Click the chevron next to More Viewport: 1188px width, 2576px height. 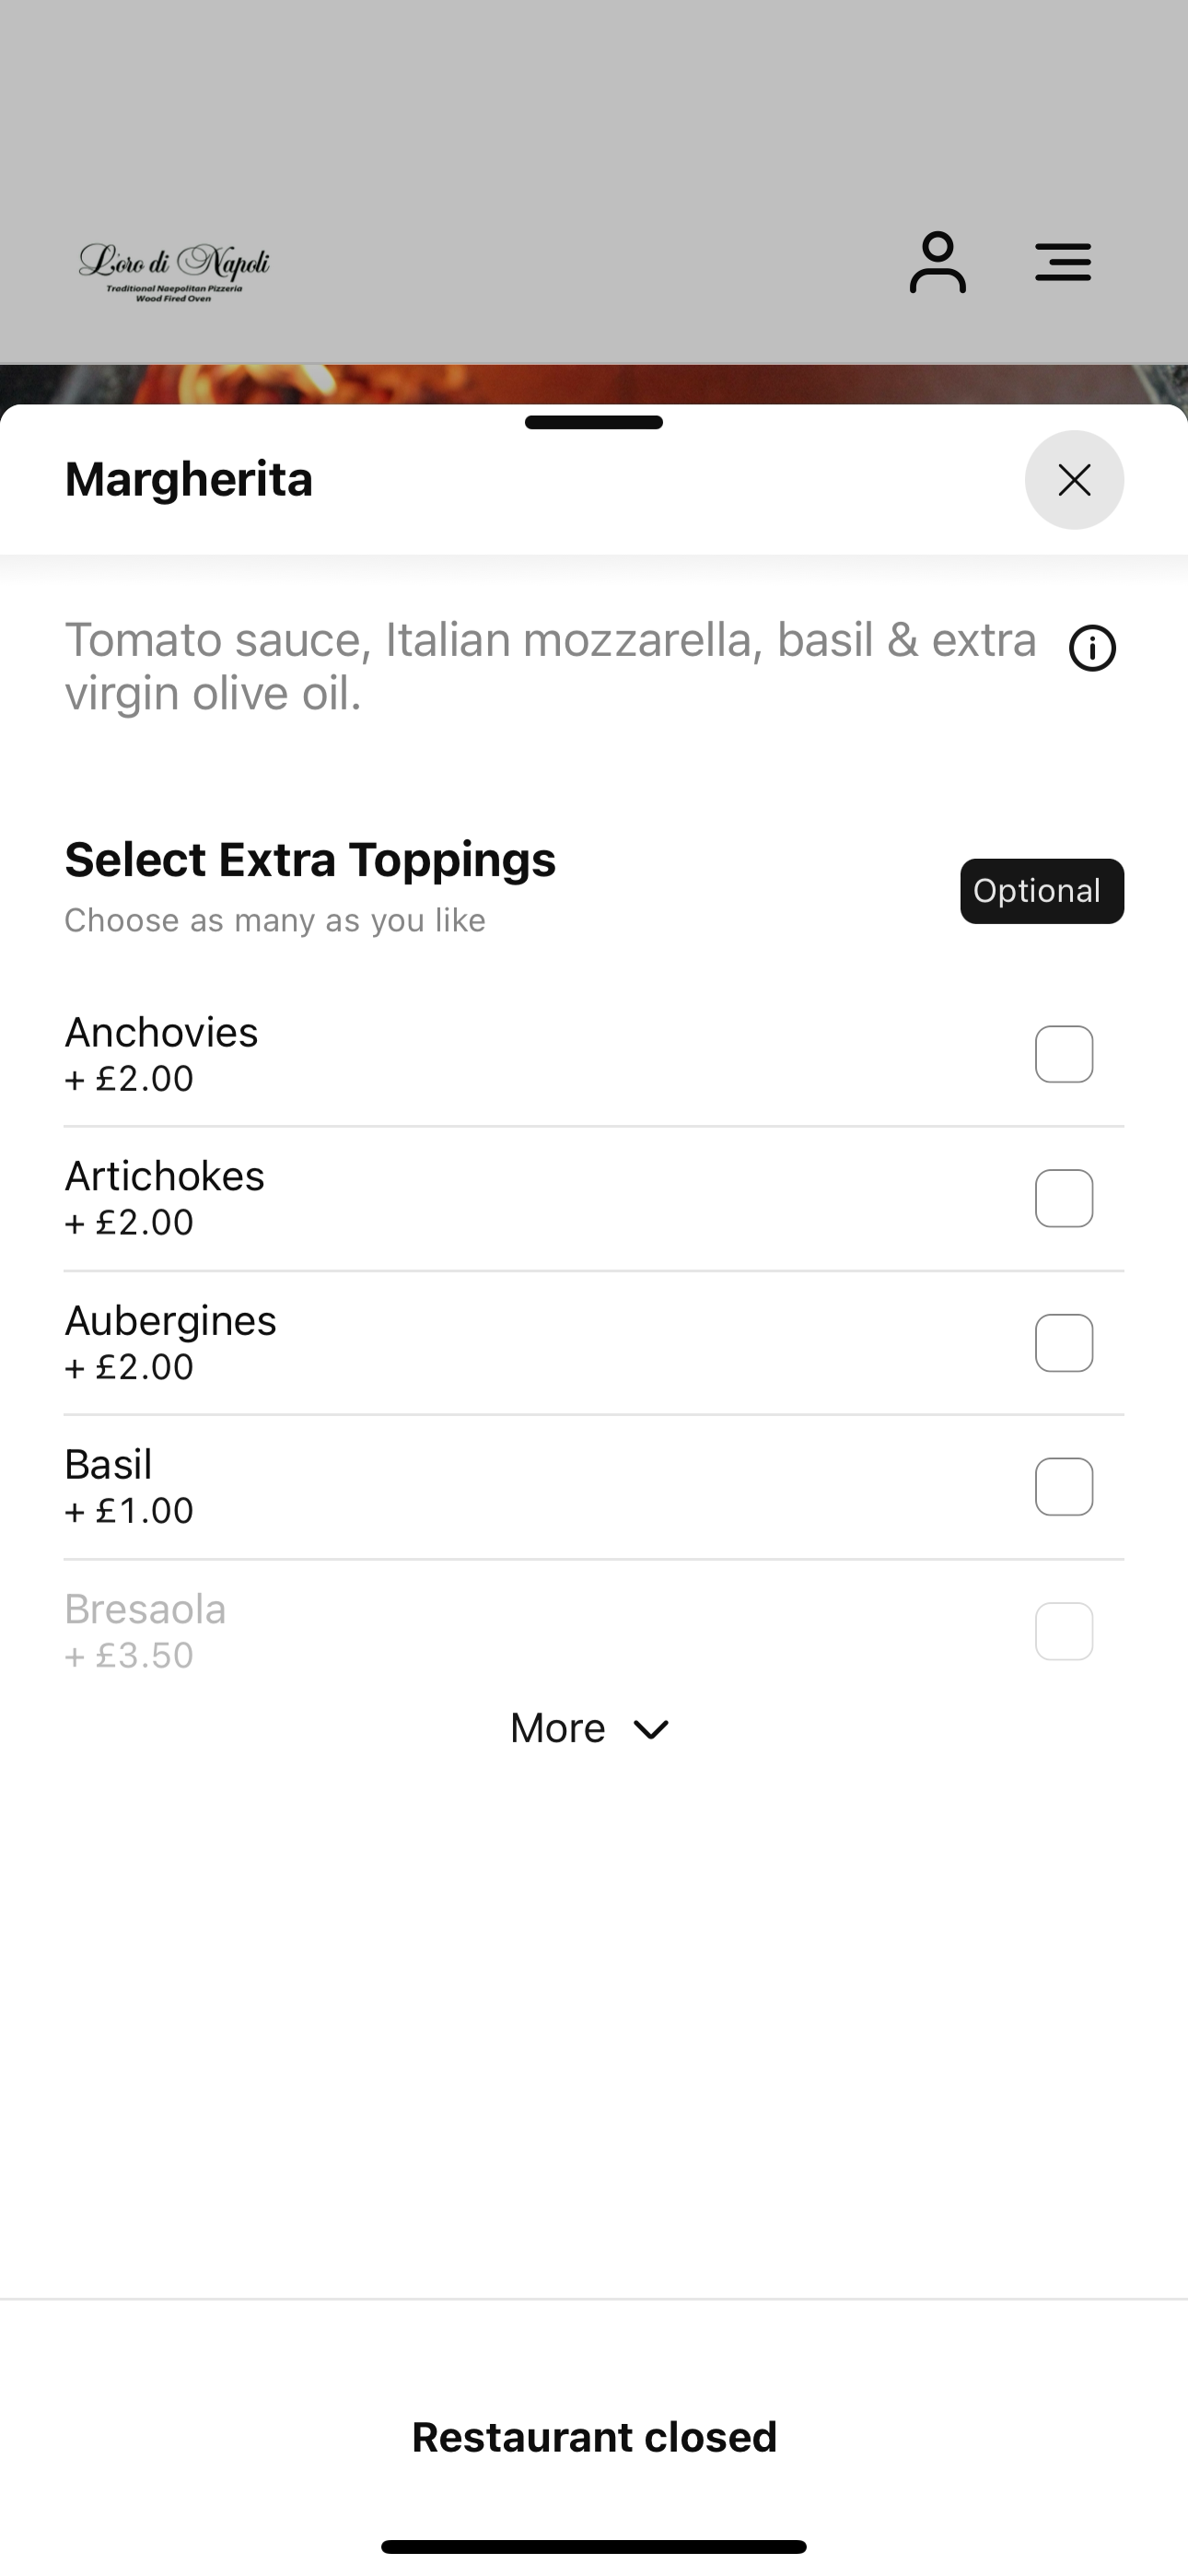[x=651, y=1729]
